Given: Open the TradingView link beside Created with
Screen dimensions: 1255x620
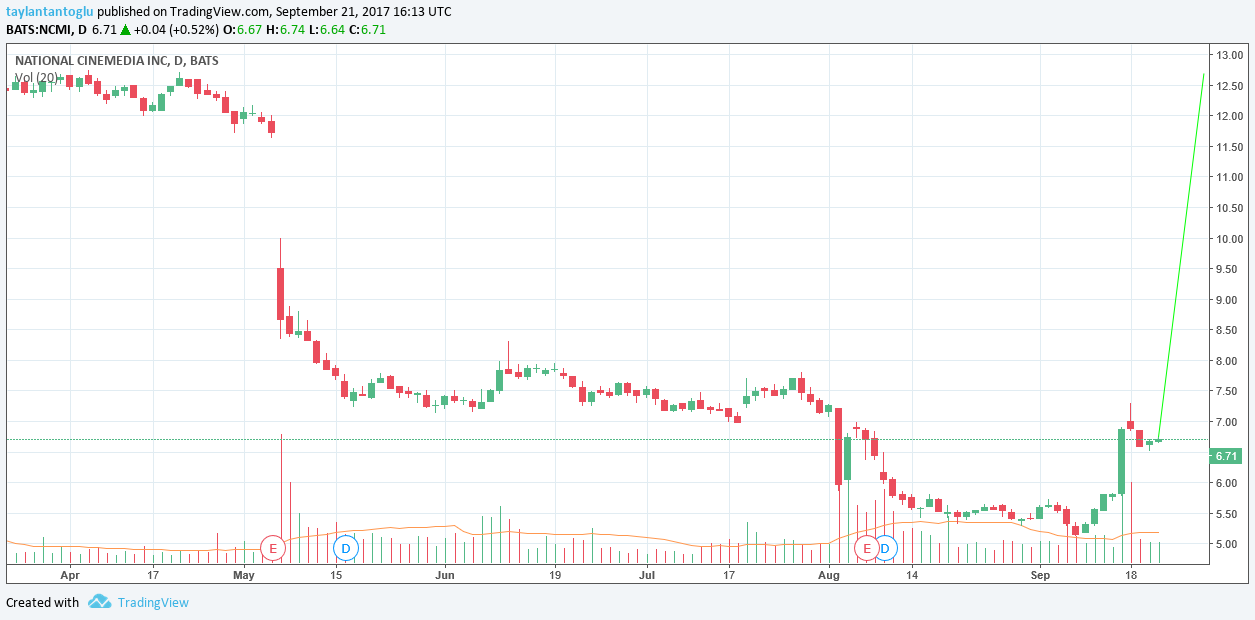Looking at the screenshot, I should coord(153,602).
